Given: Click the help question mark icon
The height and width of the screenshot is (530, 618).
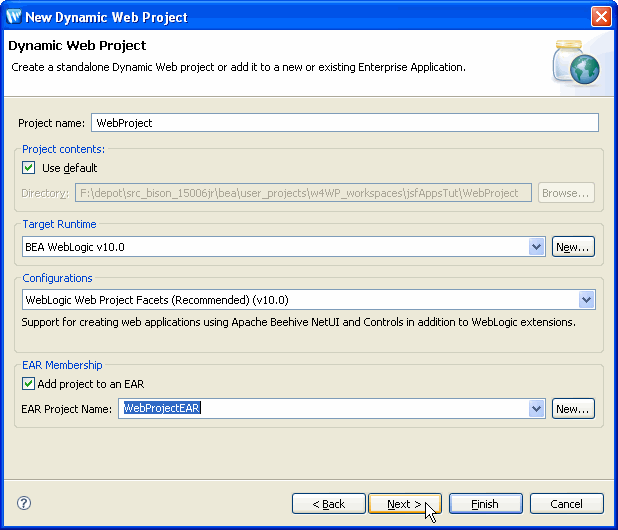Looking at the screenshot, I should 25,503.
